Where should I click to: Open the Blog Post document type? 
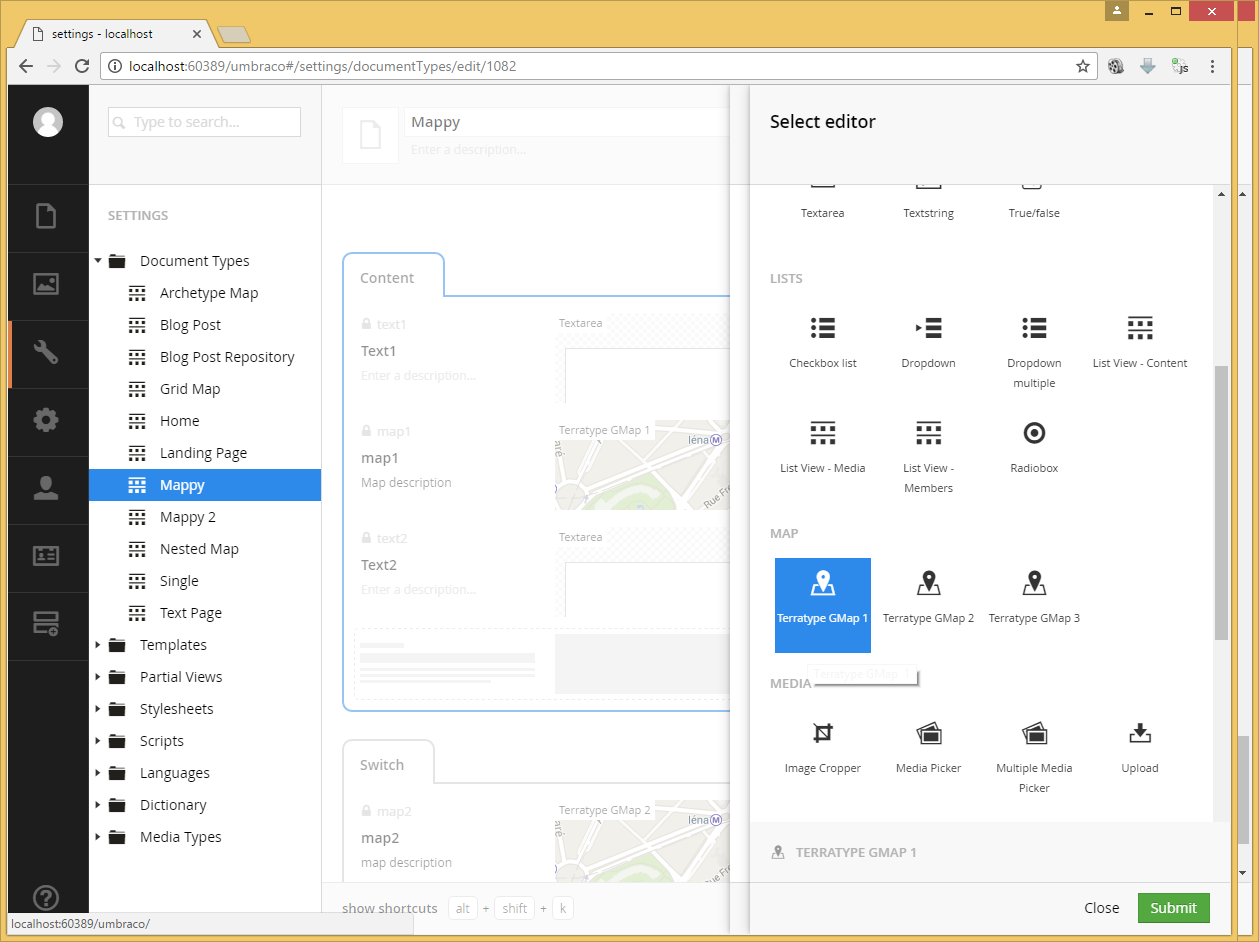(x=190, y=325)
